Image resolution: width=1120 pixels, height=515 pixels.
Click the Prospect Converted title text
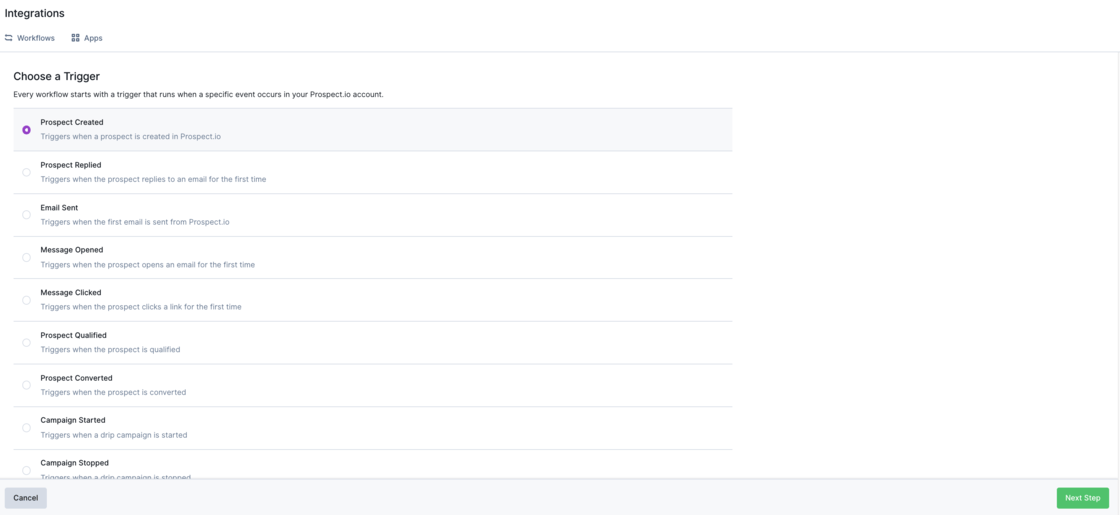pyautogui.click(x=76, y=378)
